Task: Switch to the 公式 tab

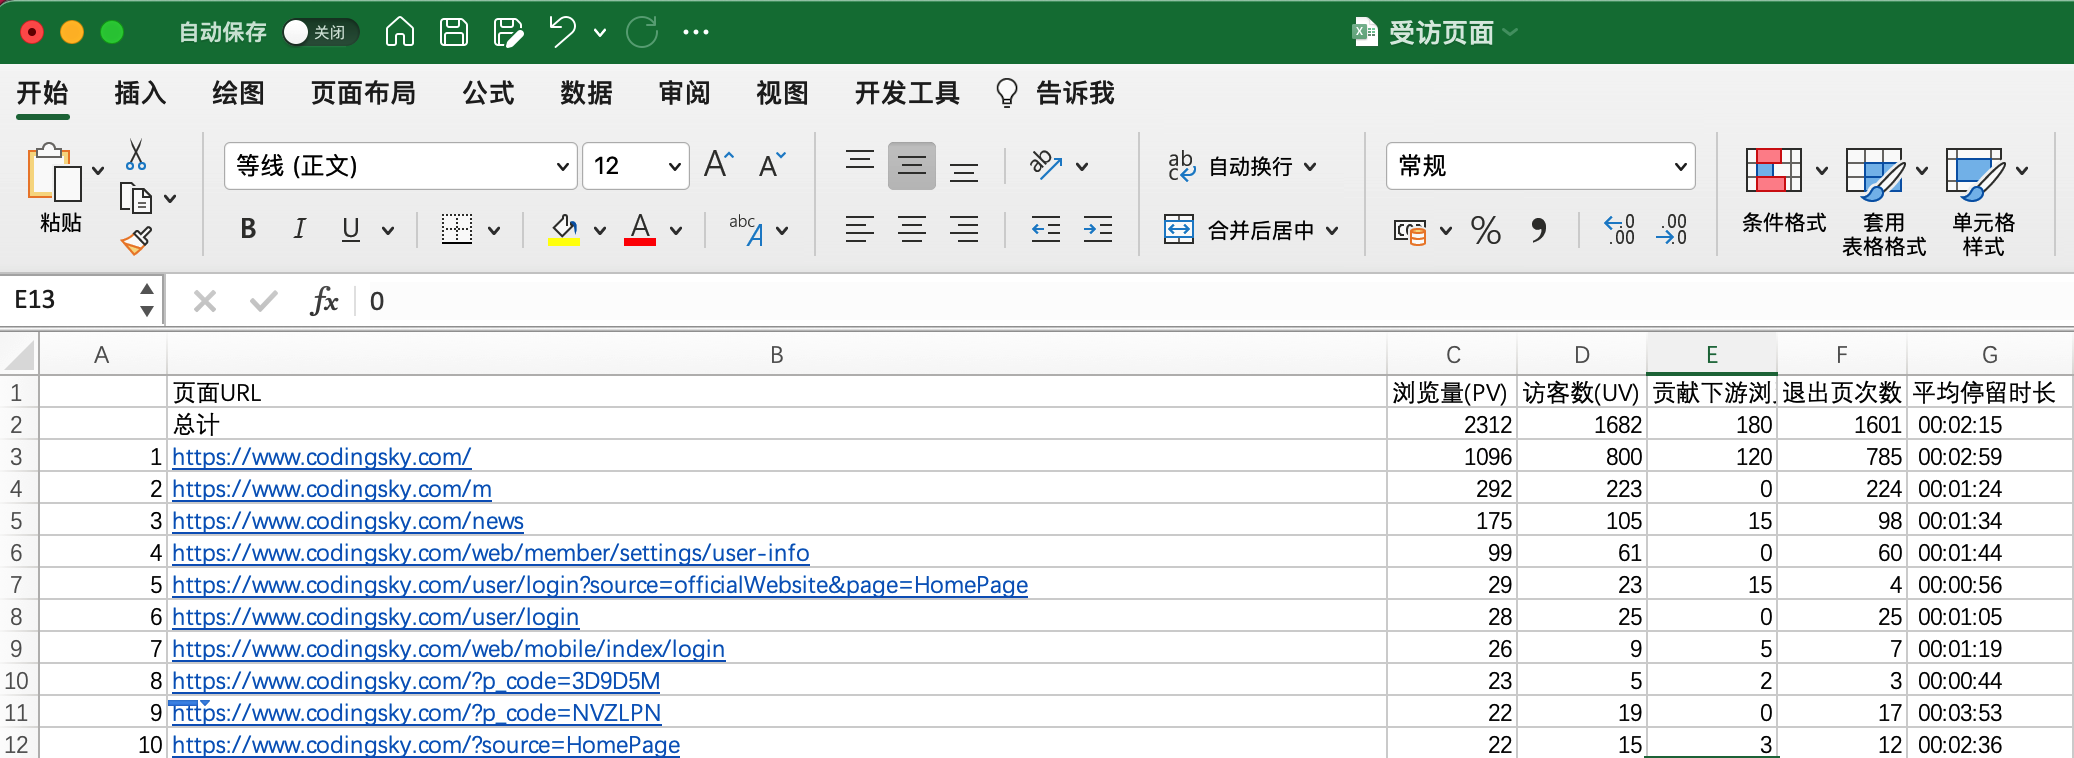Action: tap(488, 93)
